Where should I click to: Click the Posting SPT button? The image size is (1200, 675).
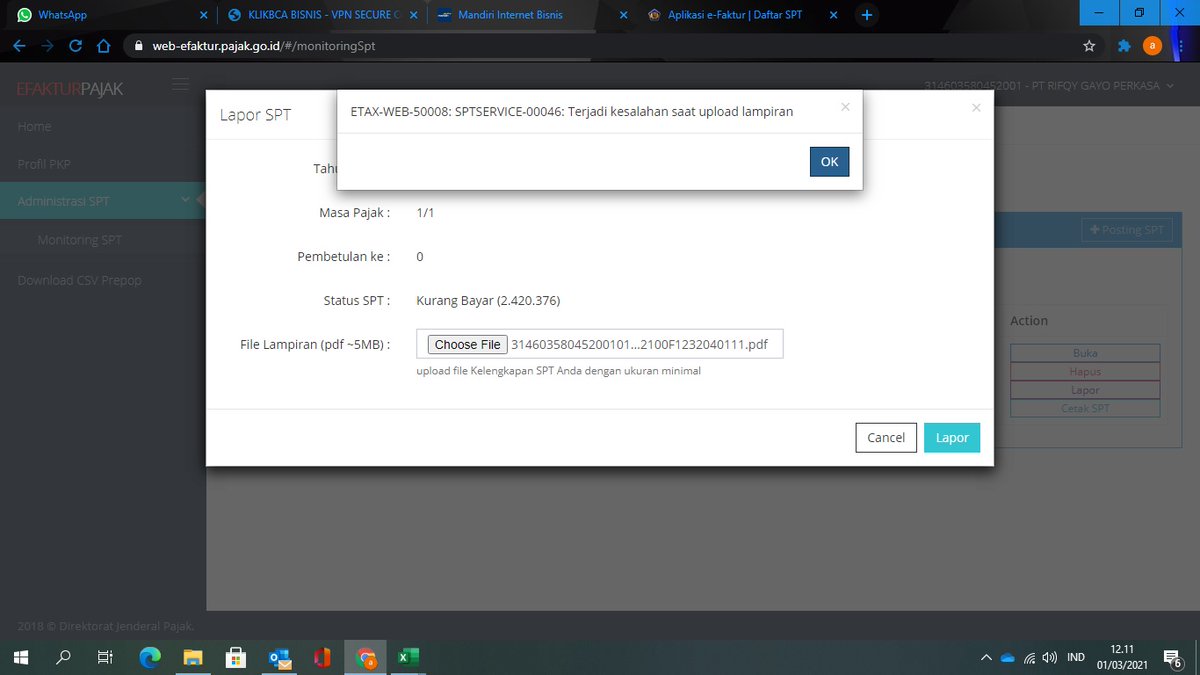point(1126,230)
